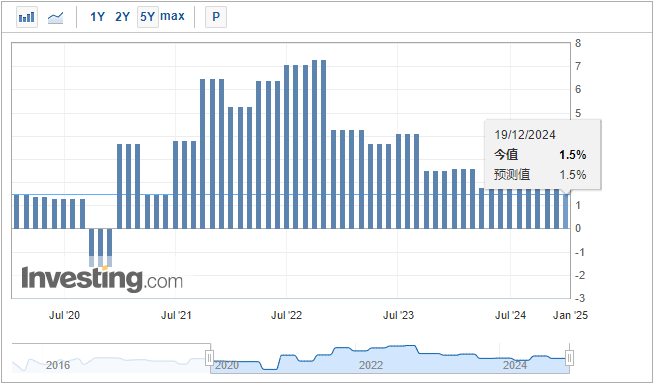Click the Jul '21 axis label
655x385 pixels.
(176, 315)
